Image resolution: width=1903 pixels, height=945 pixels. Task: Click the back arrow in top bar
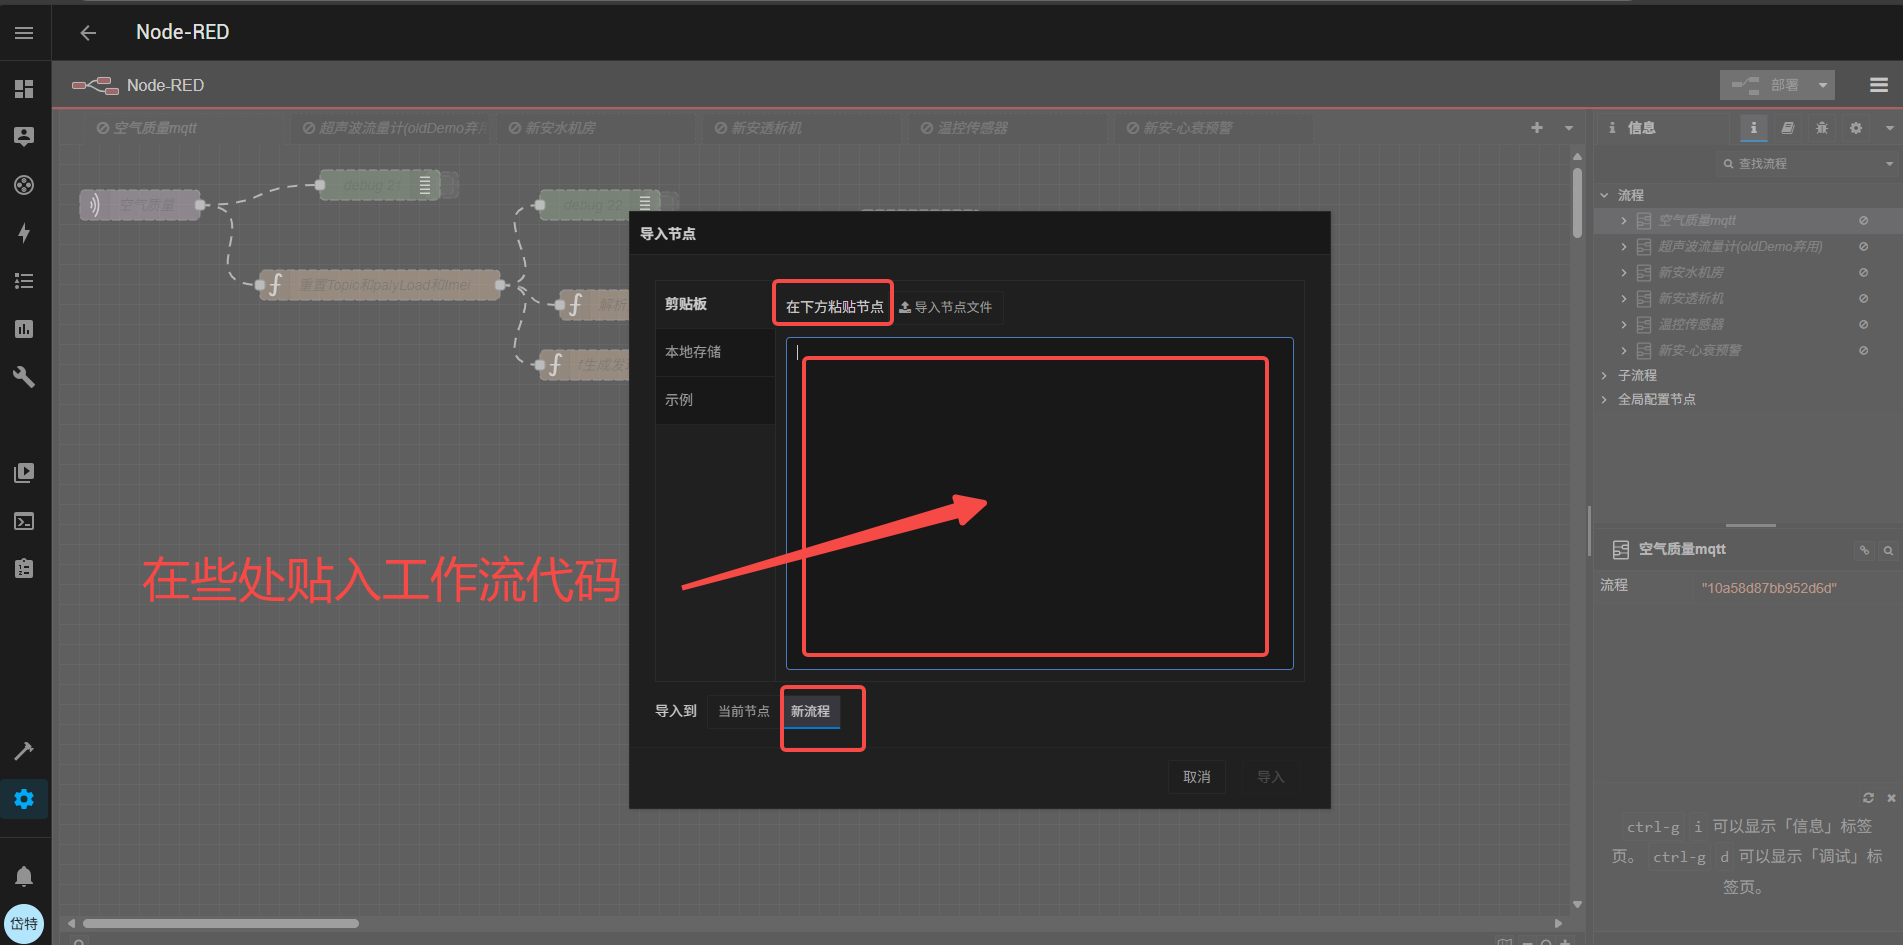pyautogui.click(x=88, y=33)
